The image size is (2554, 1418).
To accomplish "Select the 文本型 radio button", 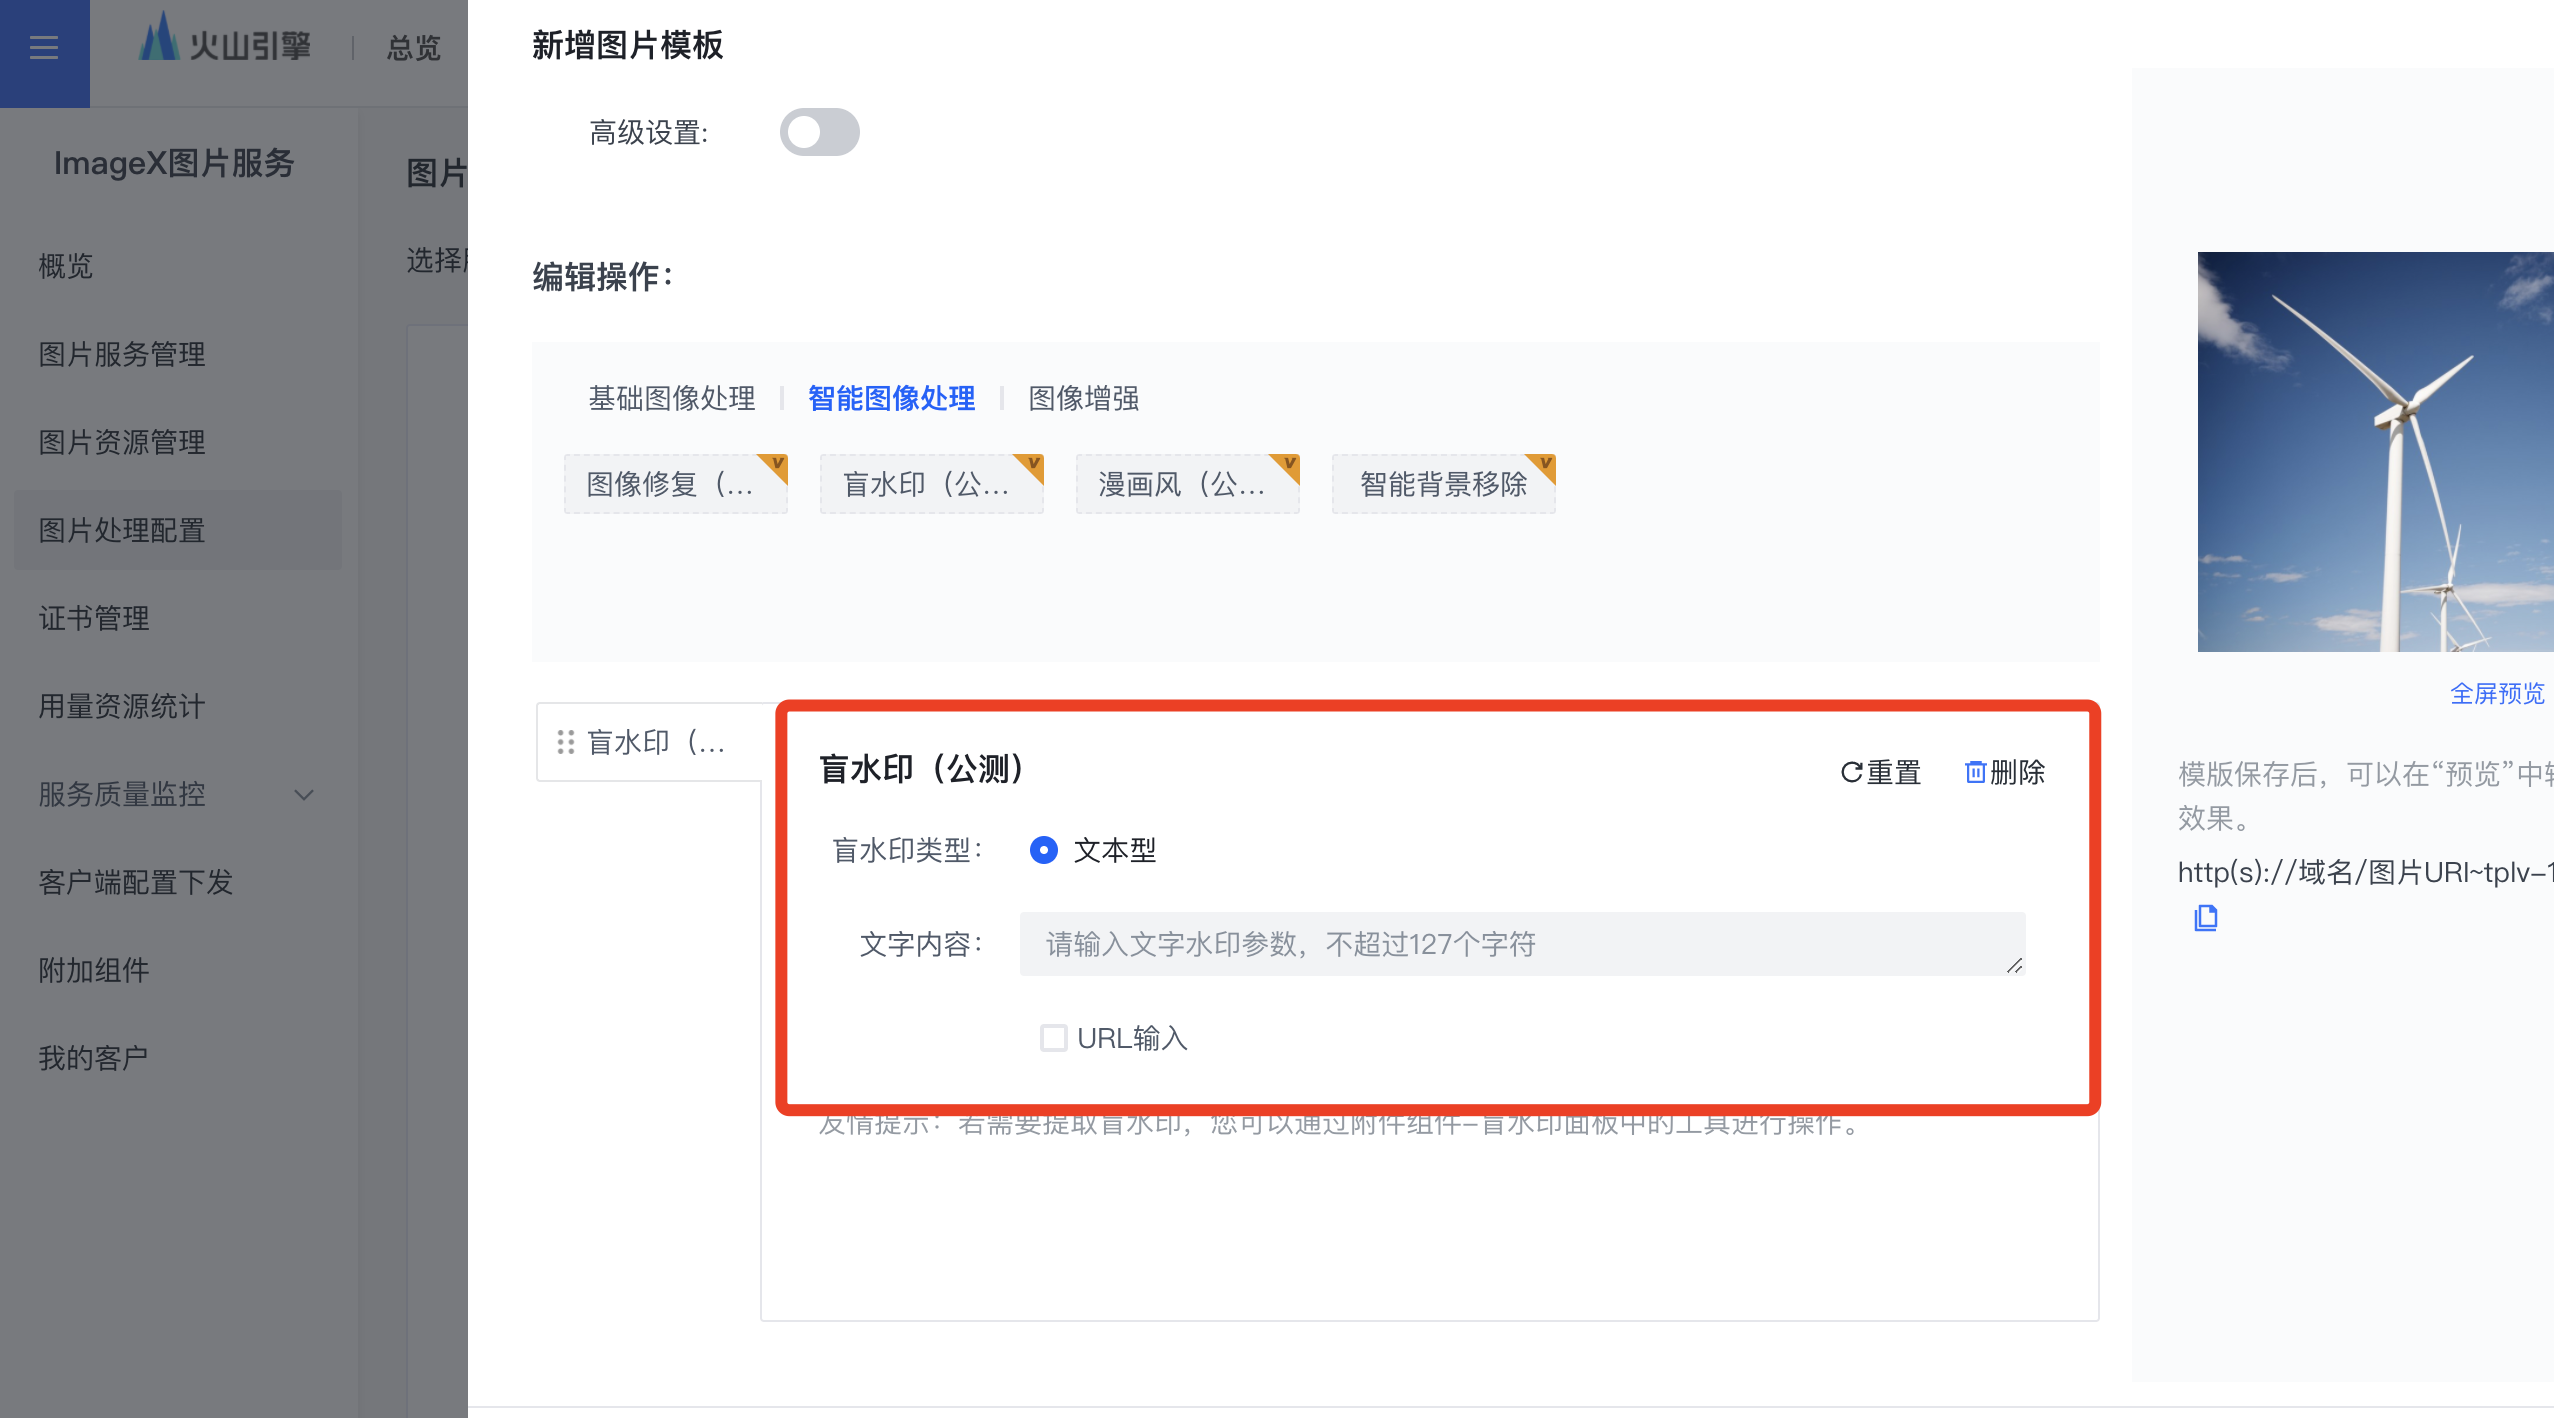I will tap(1043, 850).
